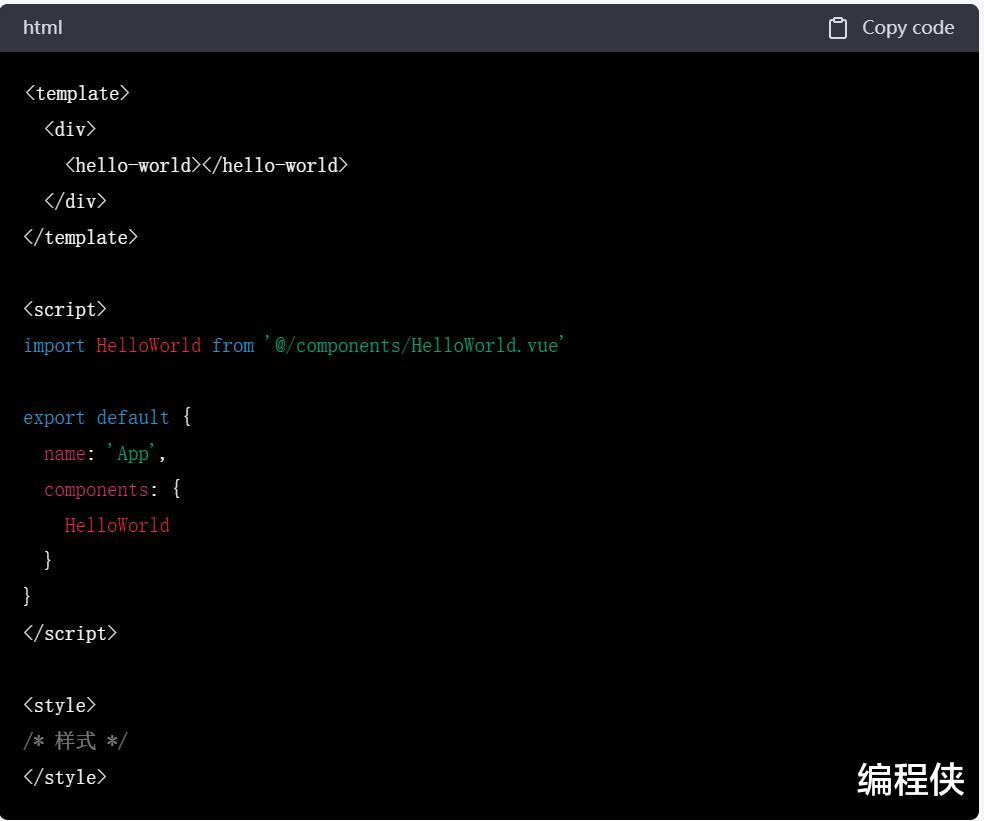Click the Copy code button label
Viewport: 984px width, 821px height.
pyautogui.click(x=907, y=28)
